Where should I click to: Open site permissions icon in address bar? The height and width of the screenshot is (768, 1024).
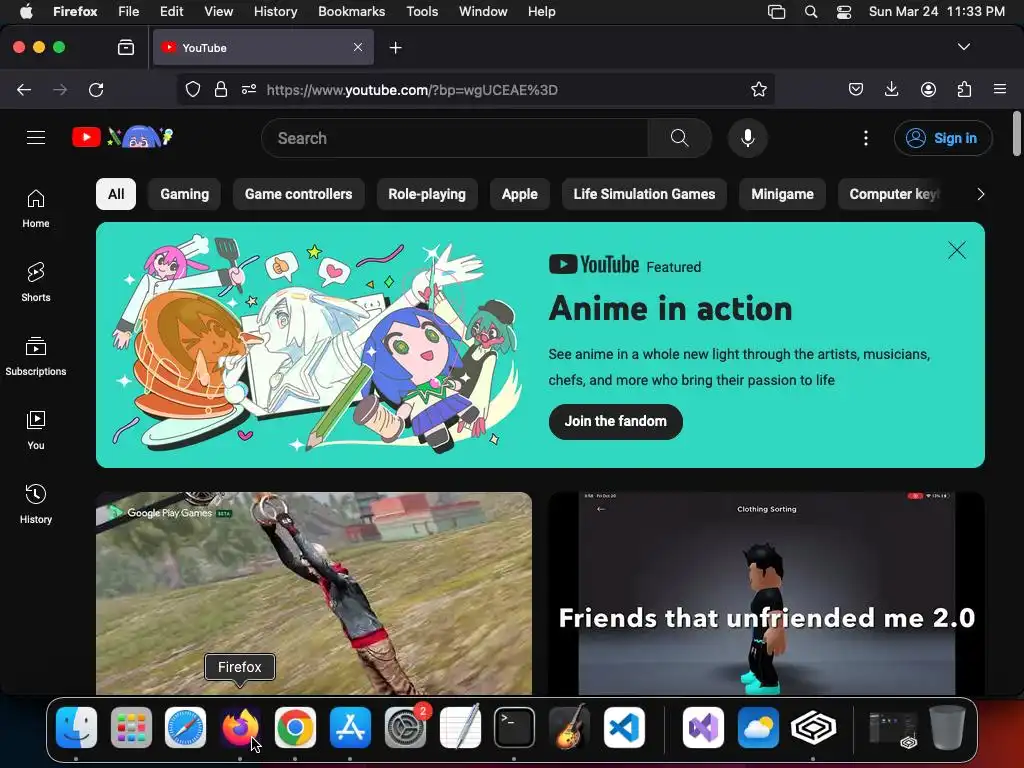pyautogui.click(x=249, y=89)
